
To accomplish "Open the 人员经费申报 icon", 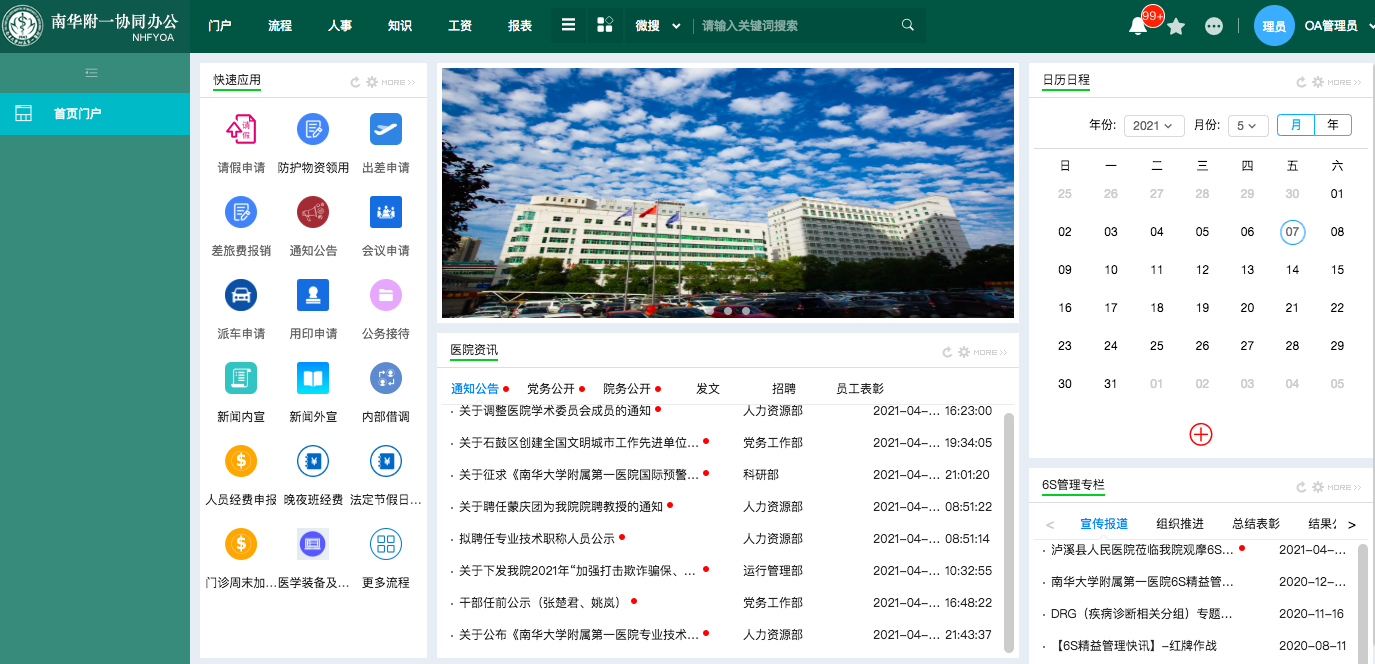I will pos(241,461).
